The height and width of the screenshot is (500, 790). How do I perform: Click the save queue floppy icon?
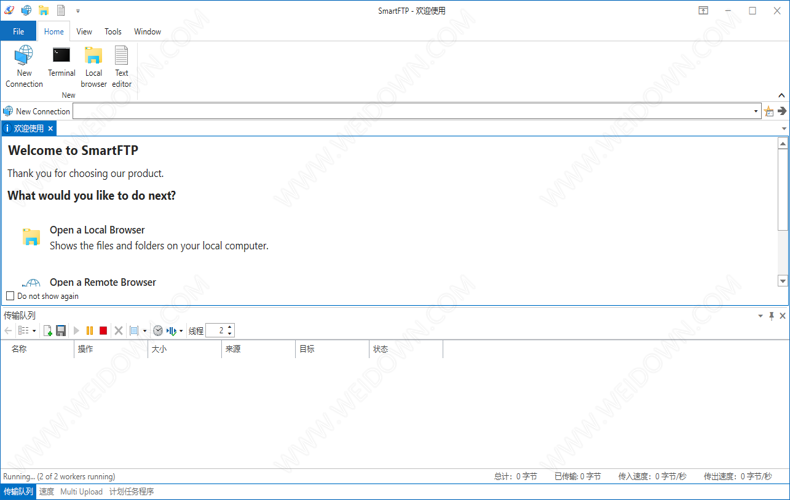[x=61, y=331]
